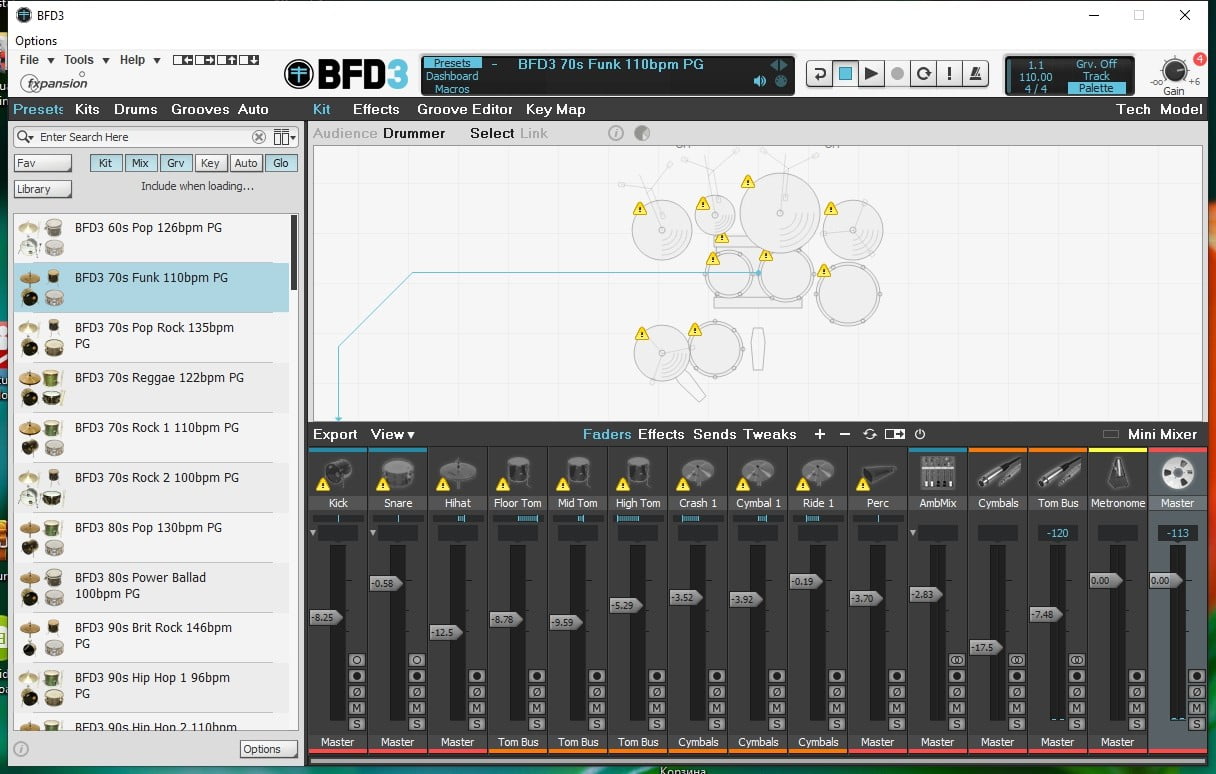
Task: Open the Tech panel
Action: pyautogui.click(x=1133, y=109)
